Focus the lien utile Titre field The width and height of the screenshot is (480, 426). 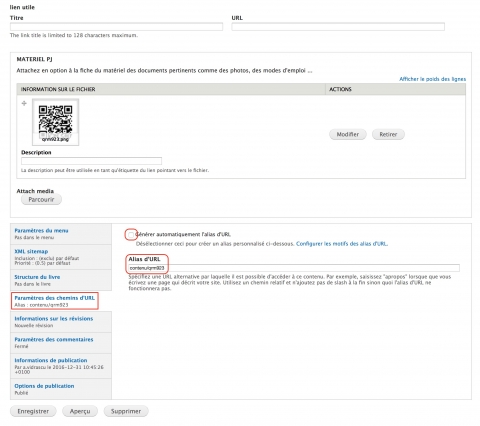116,27
